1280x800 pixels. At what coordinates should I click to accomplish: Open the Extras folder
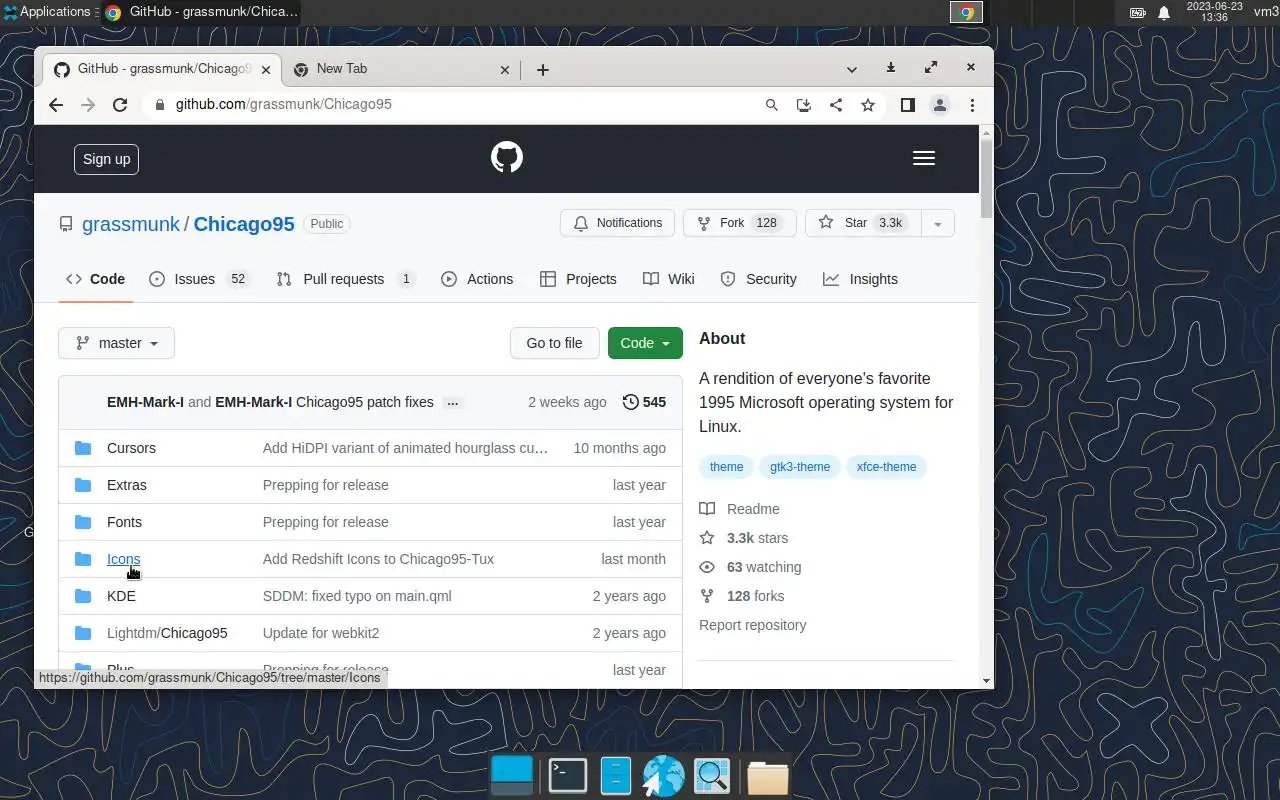pos(127,485)
